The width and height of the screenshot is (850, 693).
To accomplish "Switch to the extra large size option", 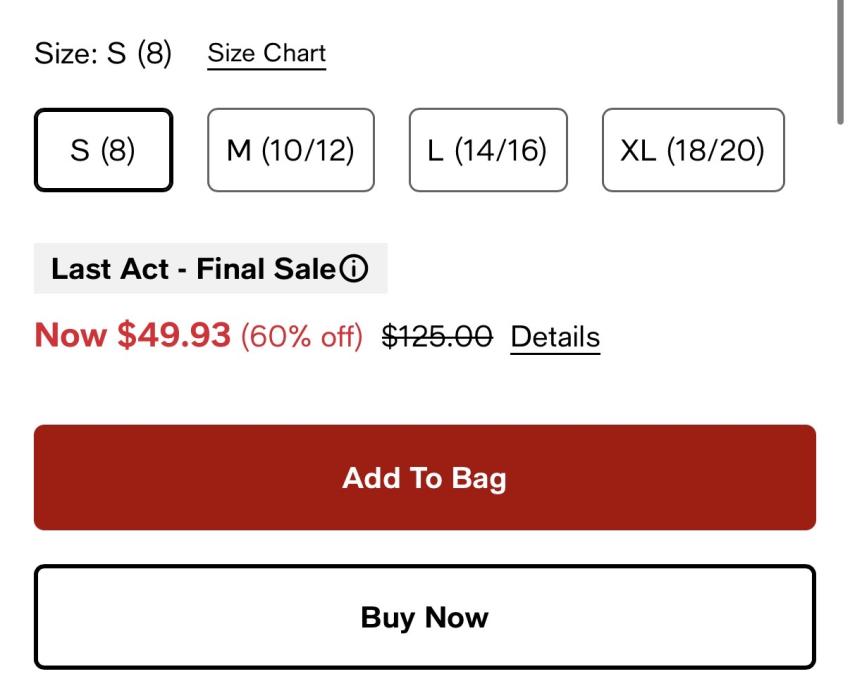I will tap(693, 150).
